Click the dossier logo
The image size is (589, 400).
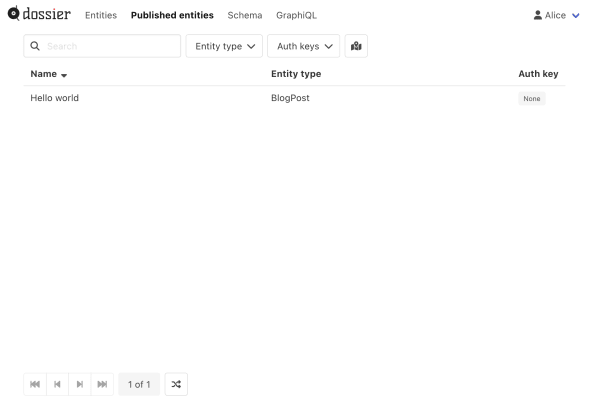(x=39, y=14)
